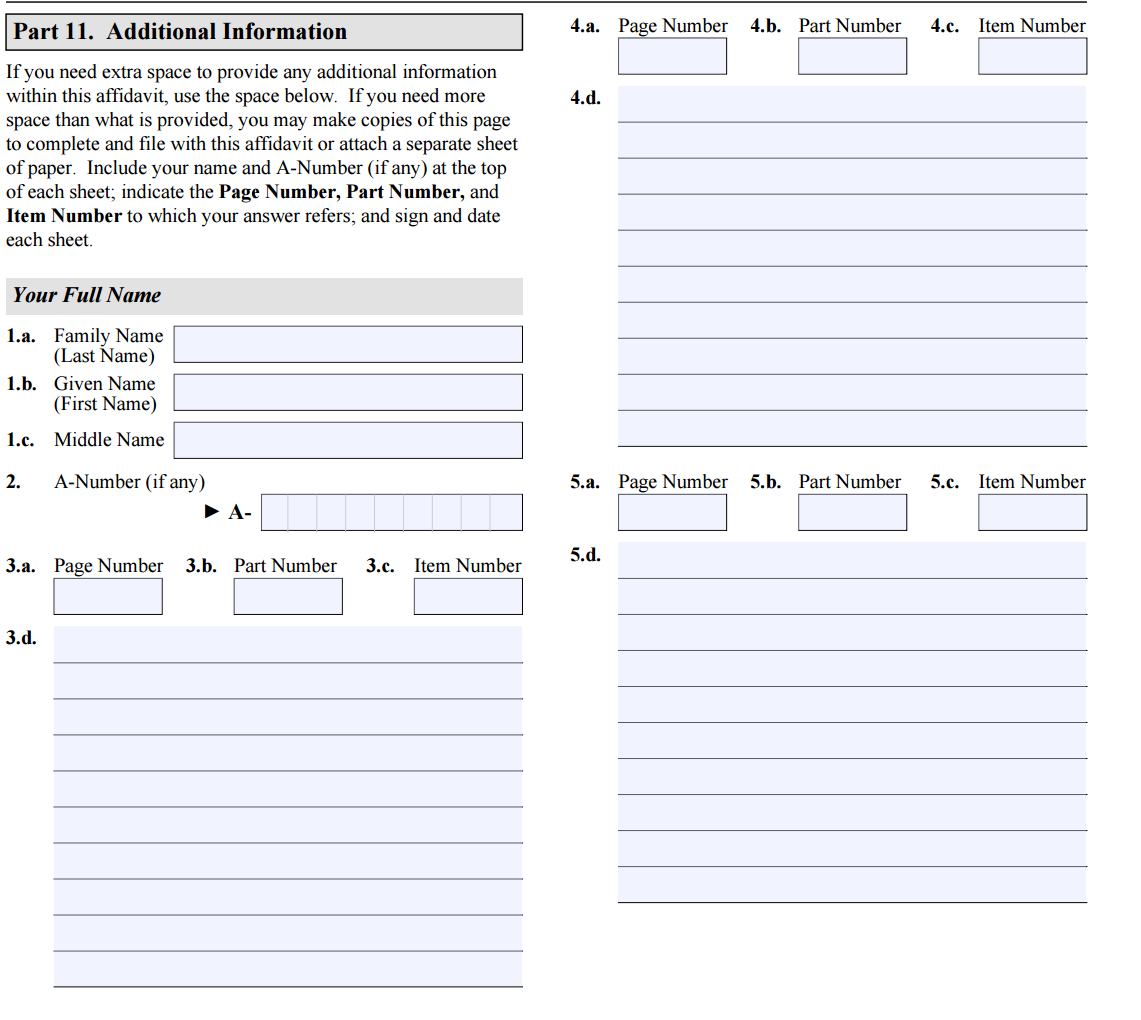The height and width of the screenshot is (1020, 1141).
Task: Click the Part 11 Additional Information heading
Action: tap(264, 32)
